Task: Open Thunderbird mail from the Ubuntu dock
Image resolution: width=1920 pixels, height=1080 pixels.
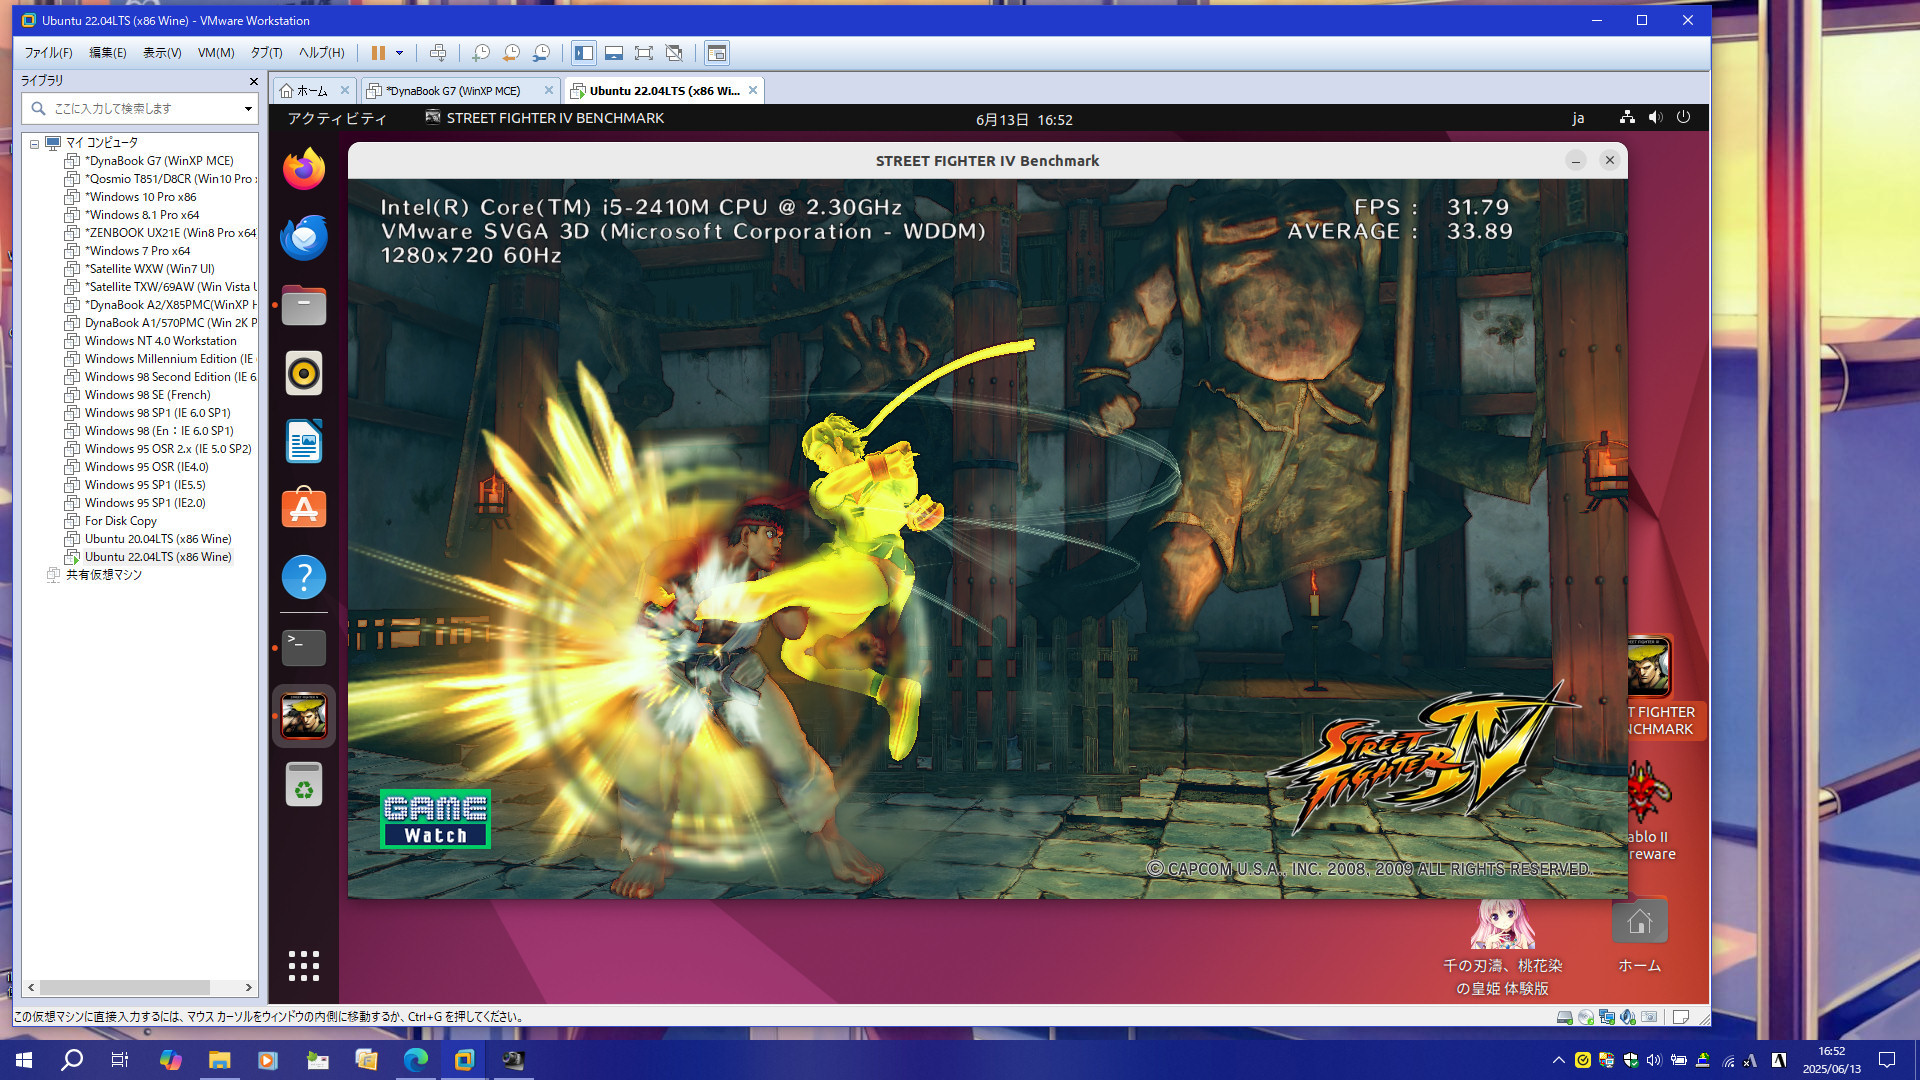Action: pos(304,237)
